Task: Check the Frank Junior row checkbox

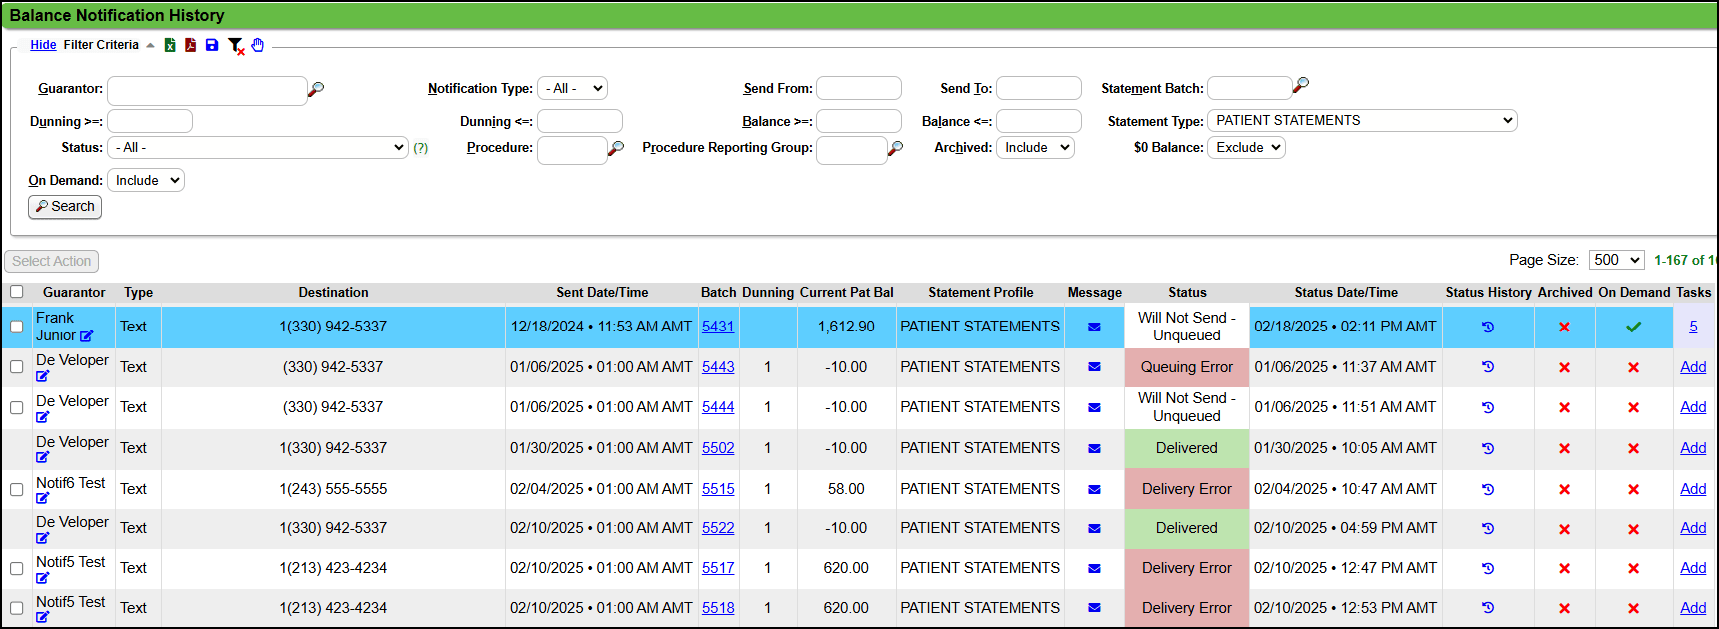Action: (x=17, y=327)
